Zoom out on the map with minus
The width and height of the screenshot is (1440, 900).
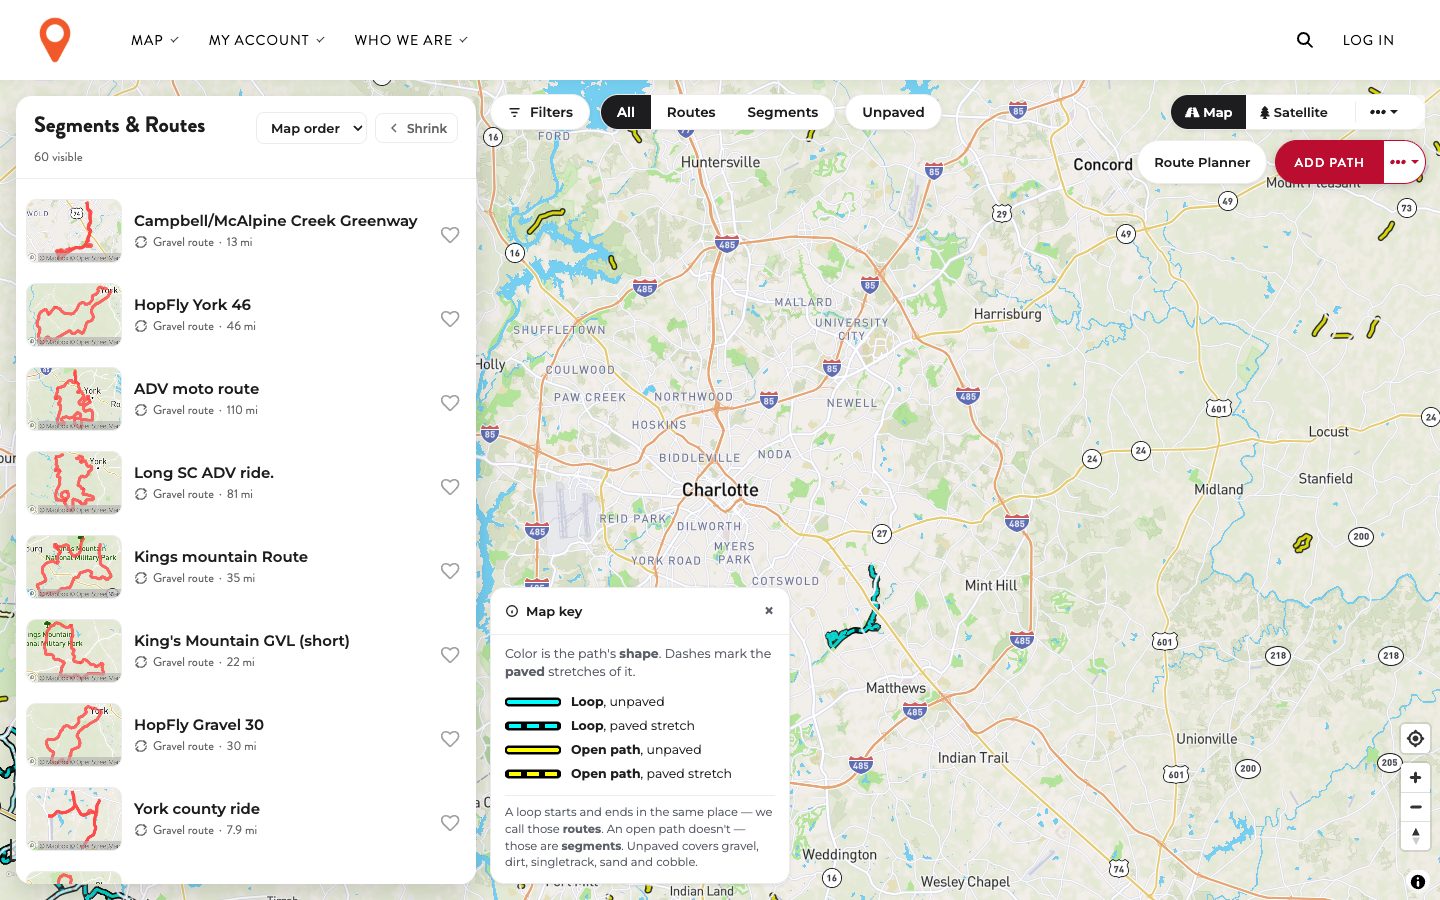[x=1415, y=807]
